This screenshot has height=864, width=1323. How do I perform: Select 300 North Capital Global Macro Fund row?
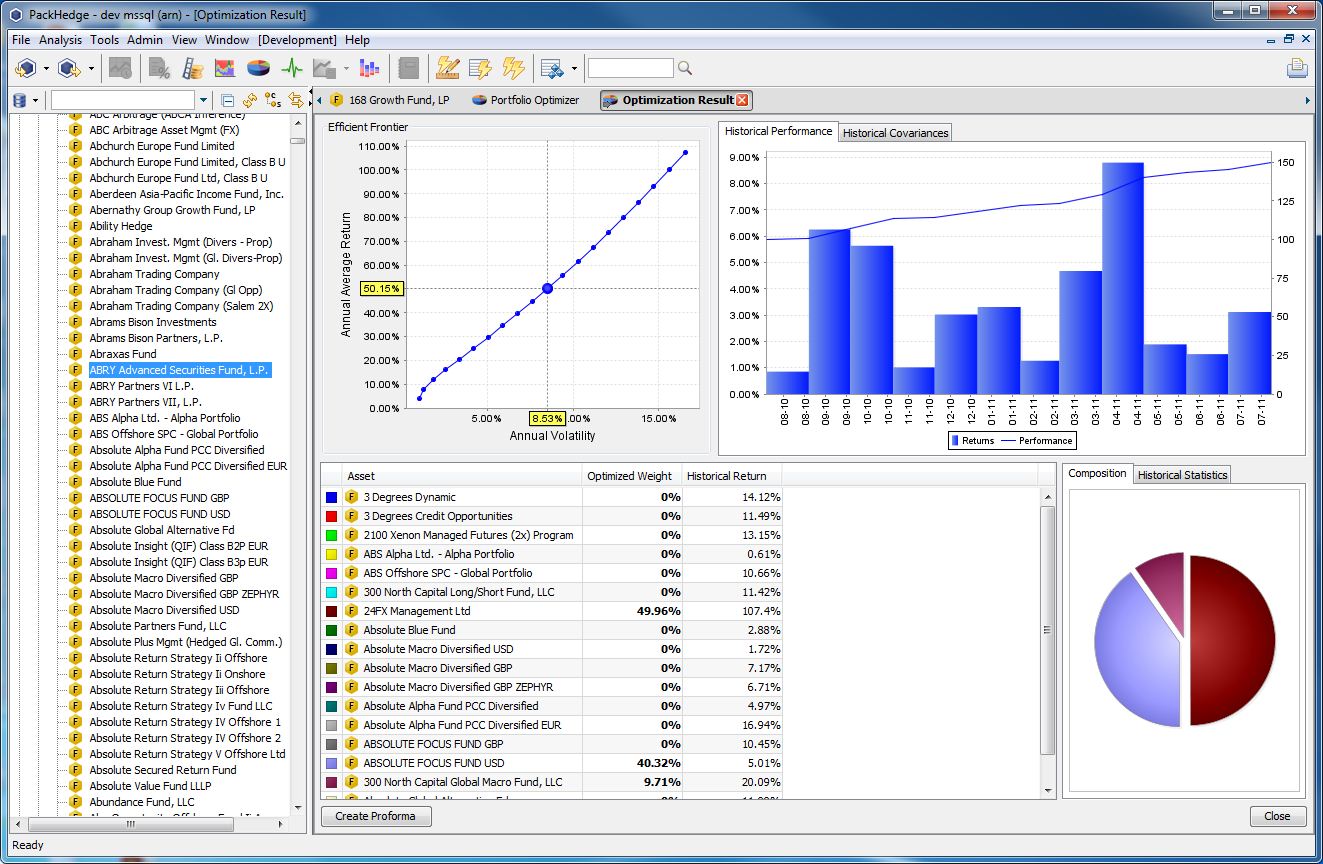[552, 782]
